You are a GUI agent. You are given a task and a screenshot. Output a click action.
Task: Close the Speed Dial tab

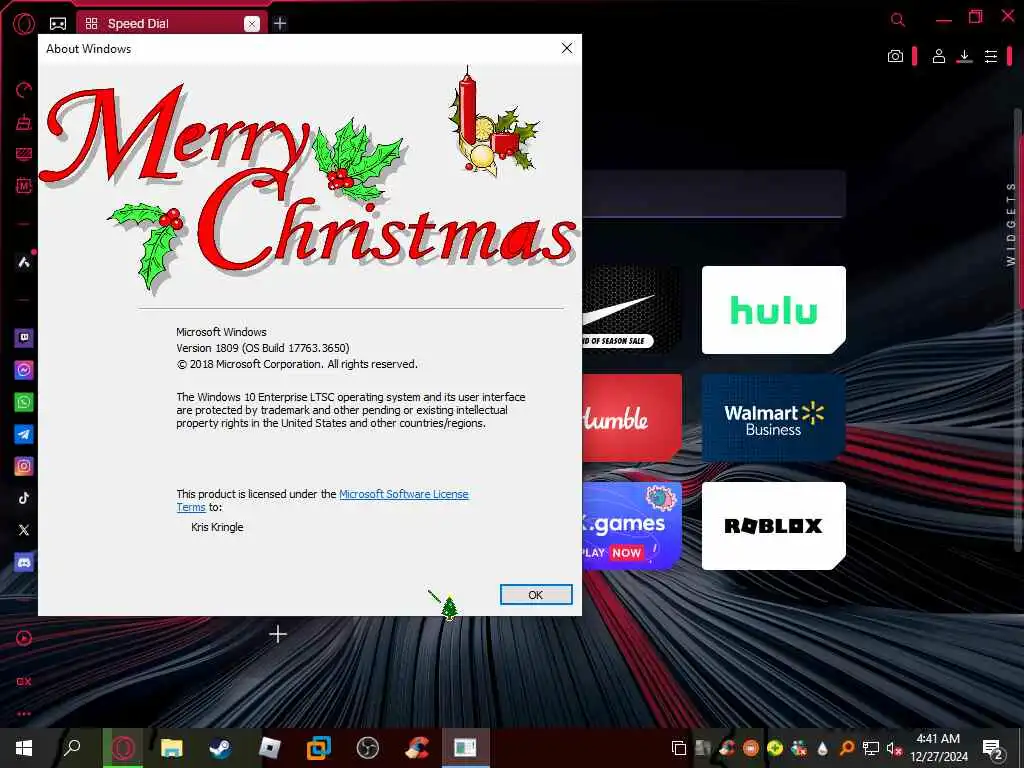(x=251, y=24)
